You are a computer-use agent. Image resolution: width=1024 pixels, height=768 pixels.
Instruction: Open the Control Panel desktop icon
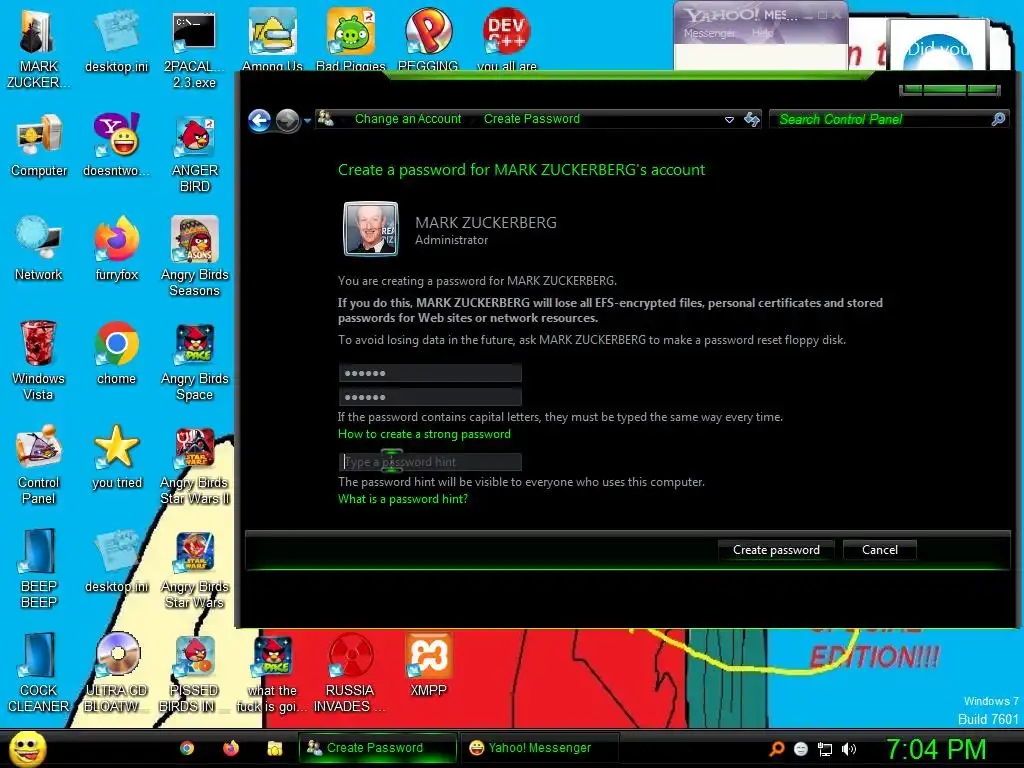point(39,465)
